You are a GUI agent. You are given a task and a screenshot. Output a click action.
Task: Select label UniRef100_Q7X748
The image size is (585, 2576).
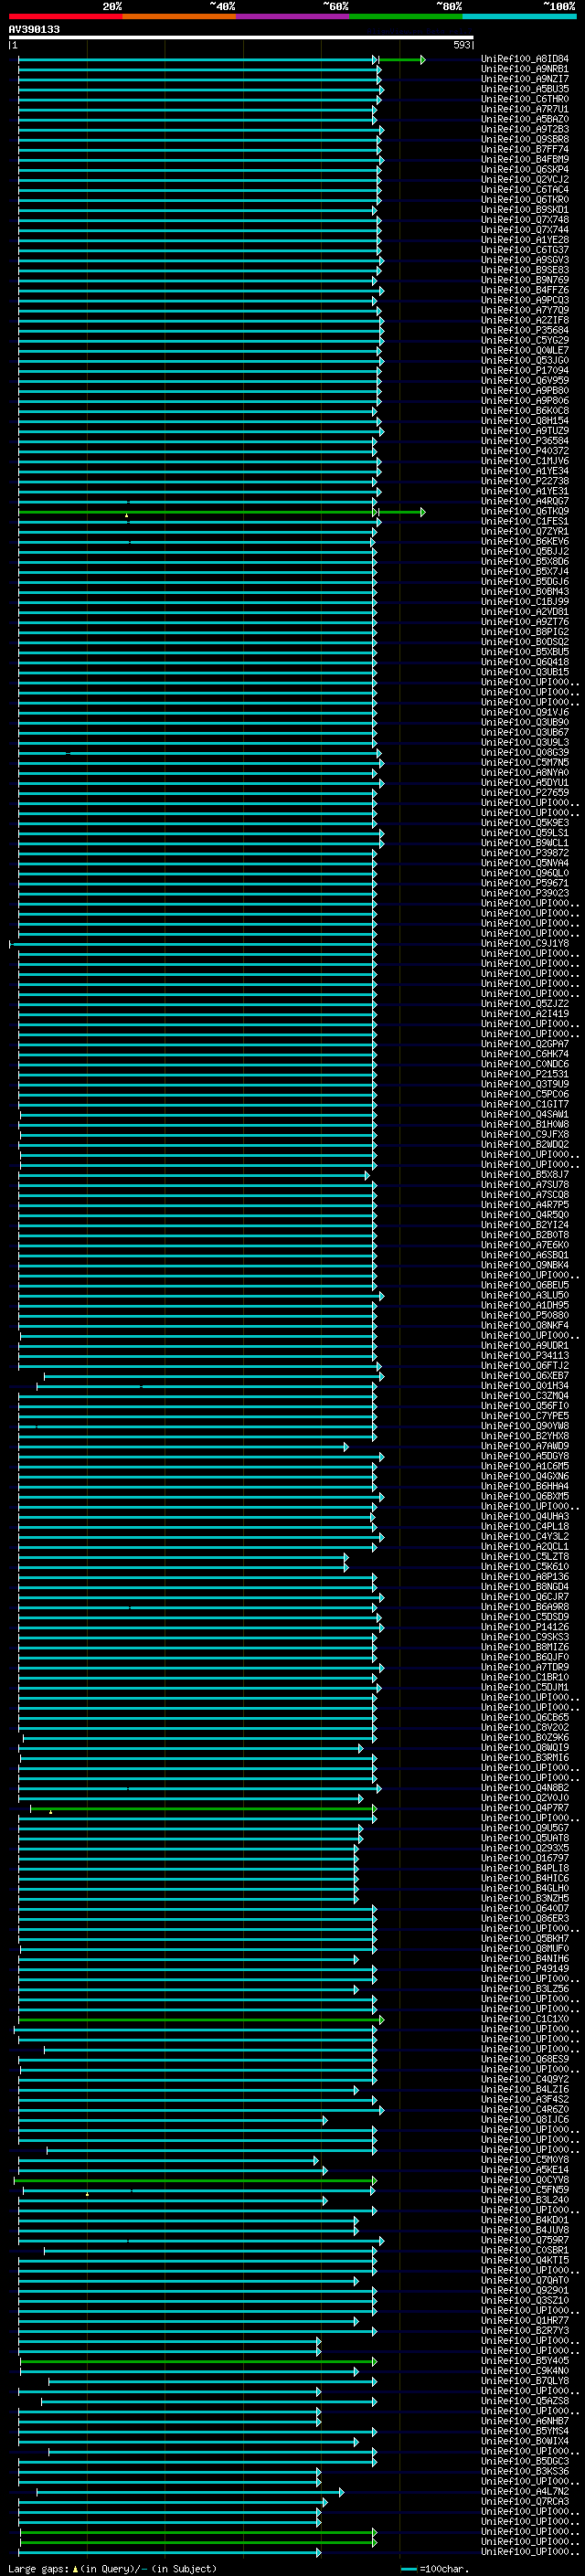(525, 220)
